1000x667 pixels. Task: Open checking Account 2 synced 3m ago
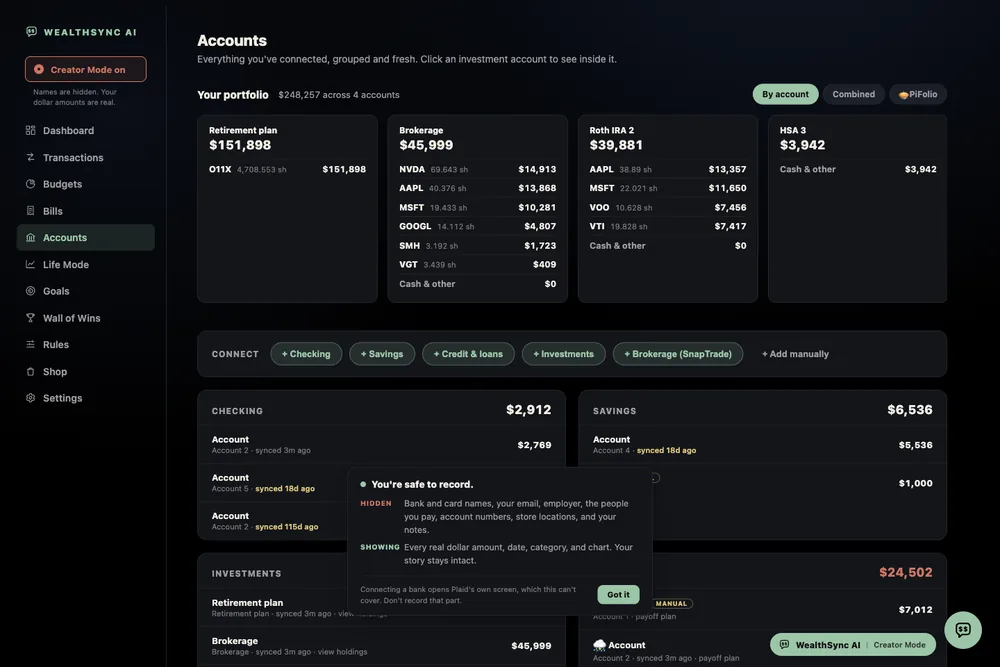[x=381, y=444]
